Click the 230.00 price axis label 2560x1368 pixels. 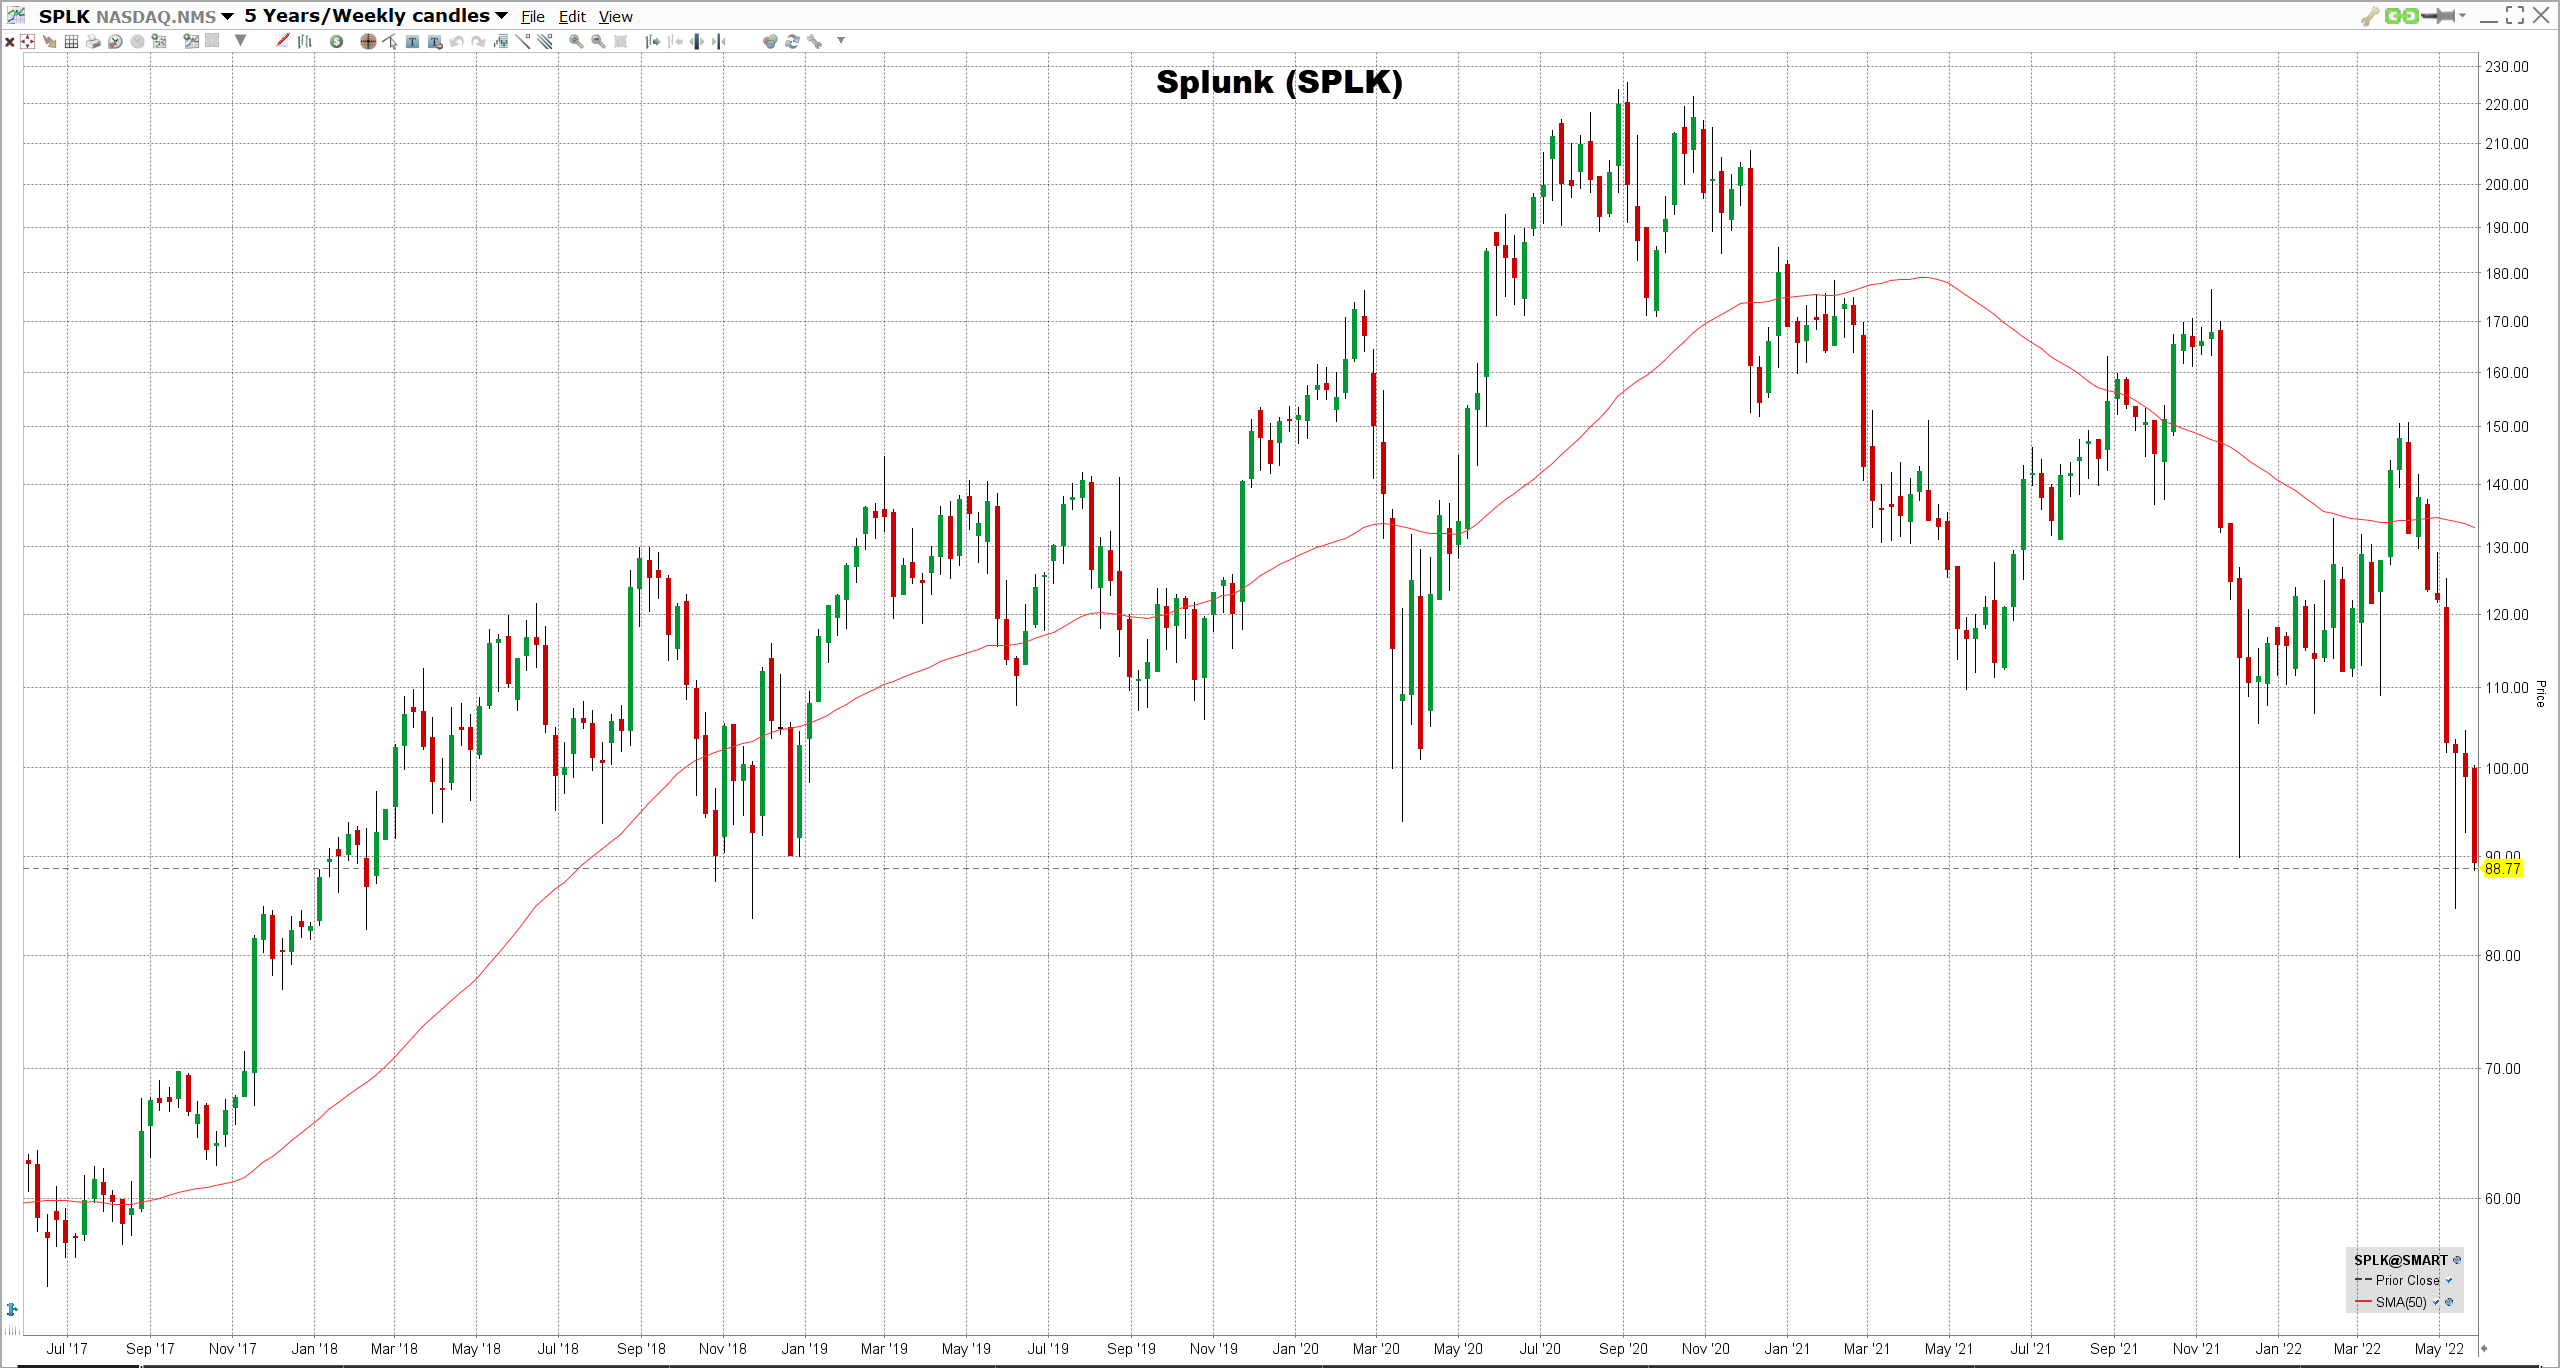point(2506,66)
